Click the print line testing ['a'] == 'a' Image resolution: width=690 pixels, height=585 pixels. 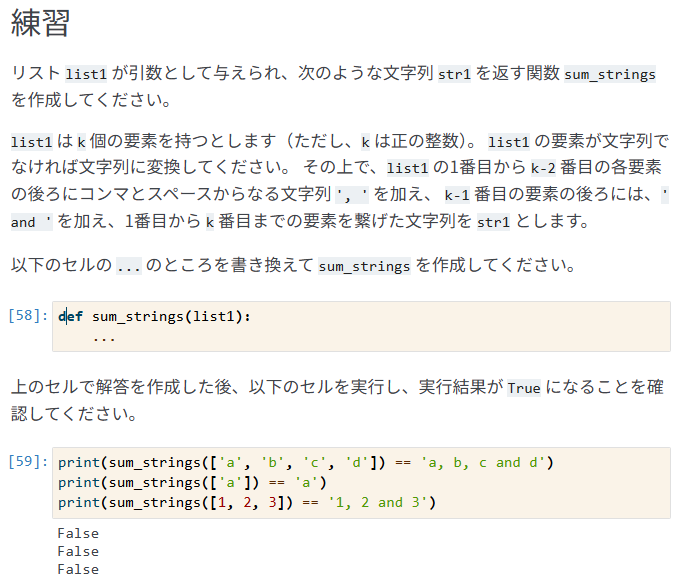click(190, 482)
